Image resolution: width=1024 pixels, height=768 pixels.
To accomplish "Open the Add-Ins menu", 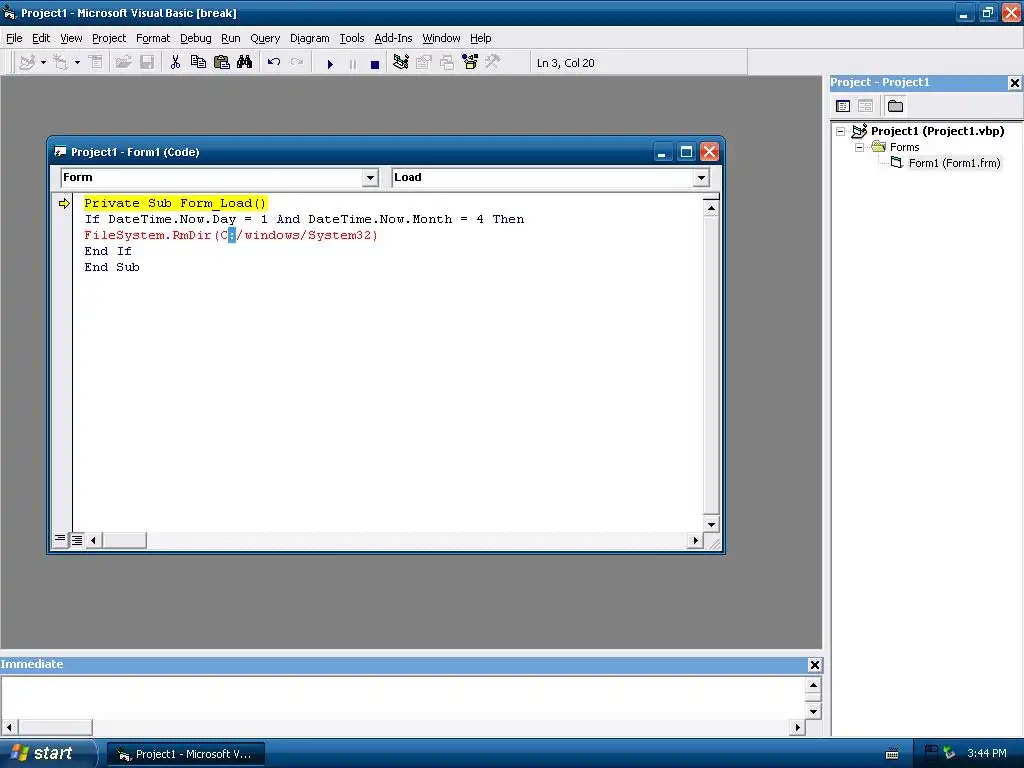I will (x=393, y=38).
